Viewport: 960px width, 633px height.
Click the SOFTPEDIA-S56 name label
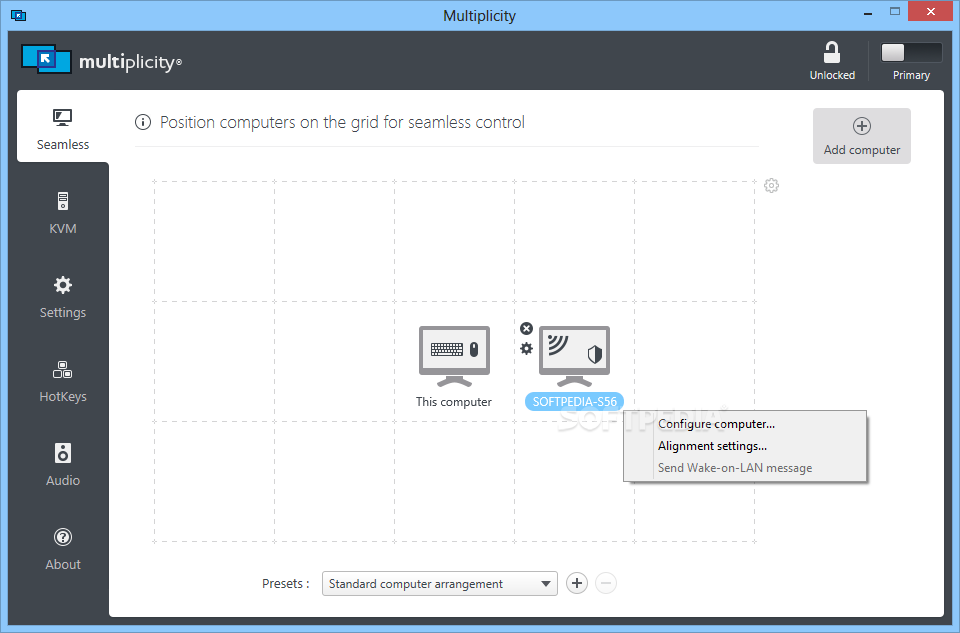click(574, 402)
